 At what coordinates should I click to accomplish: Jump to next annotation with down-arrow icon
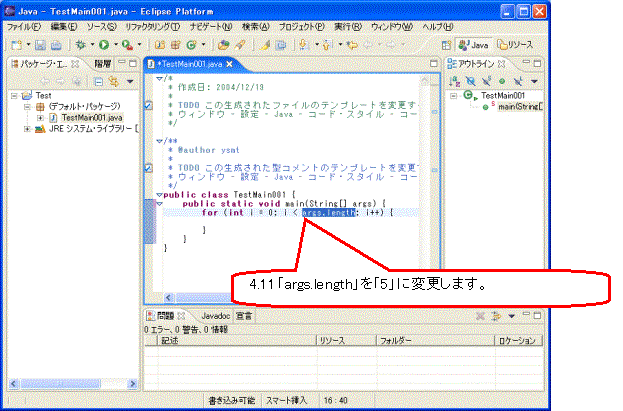point(305,45)
